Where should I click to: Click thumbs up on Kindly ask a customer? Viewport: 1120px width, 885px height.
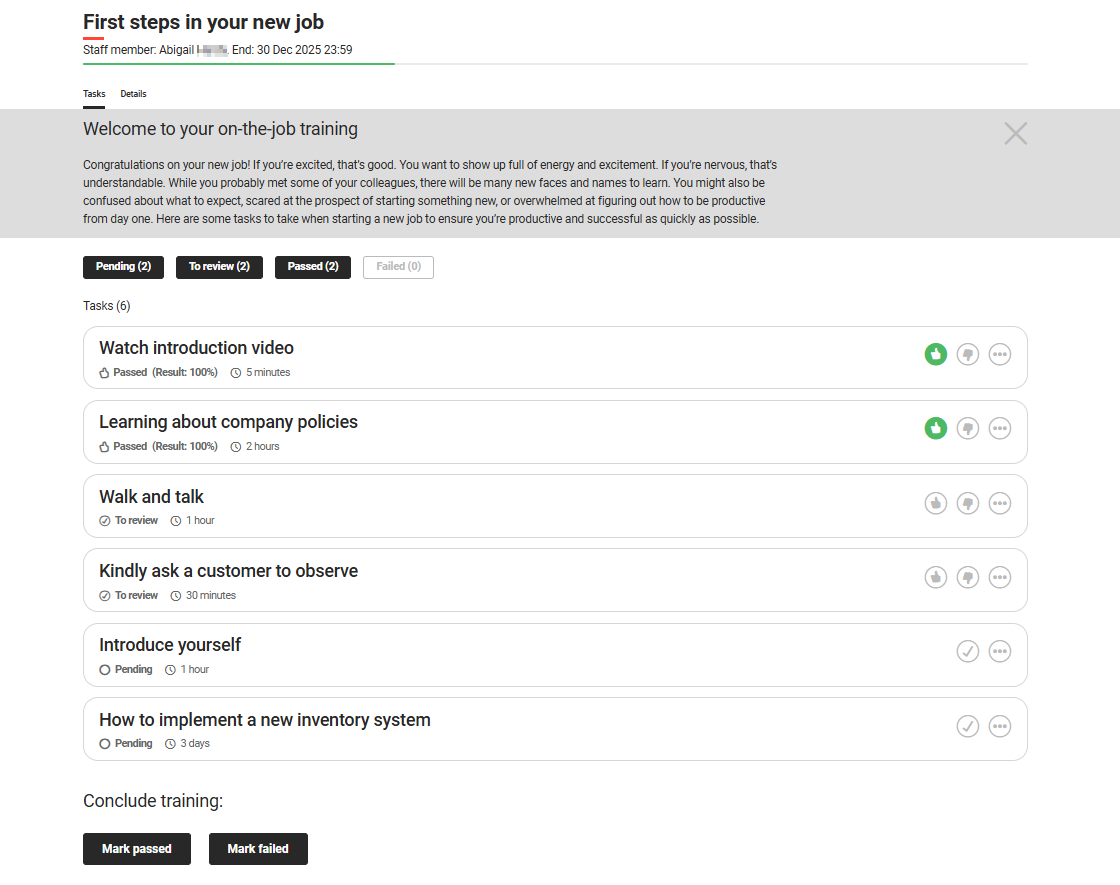coord(935,577)
